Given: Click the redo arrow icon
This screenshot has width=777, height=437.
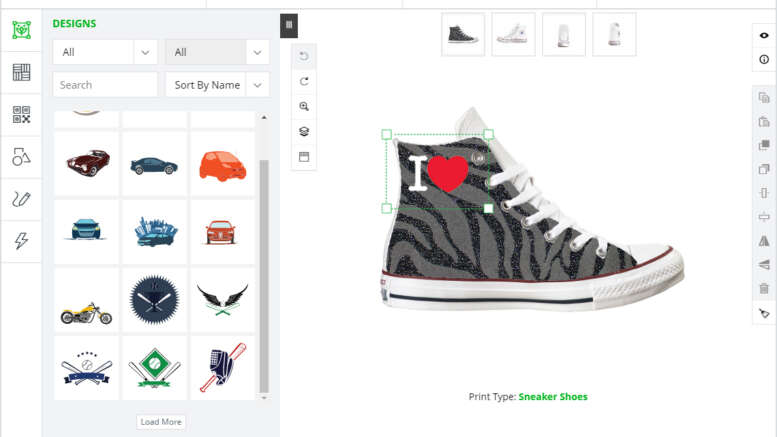Looking at the screenshot, I should click(x=304, y=81).
